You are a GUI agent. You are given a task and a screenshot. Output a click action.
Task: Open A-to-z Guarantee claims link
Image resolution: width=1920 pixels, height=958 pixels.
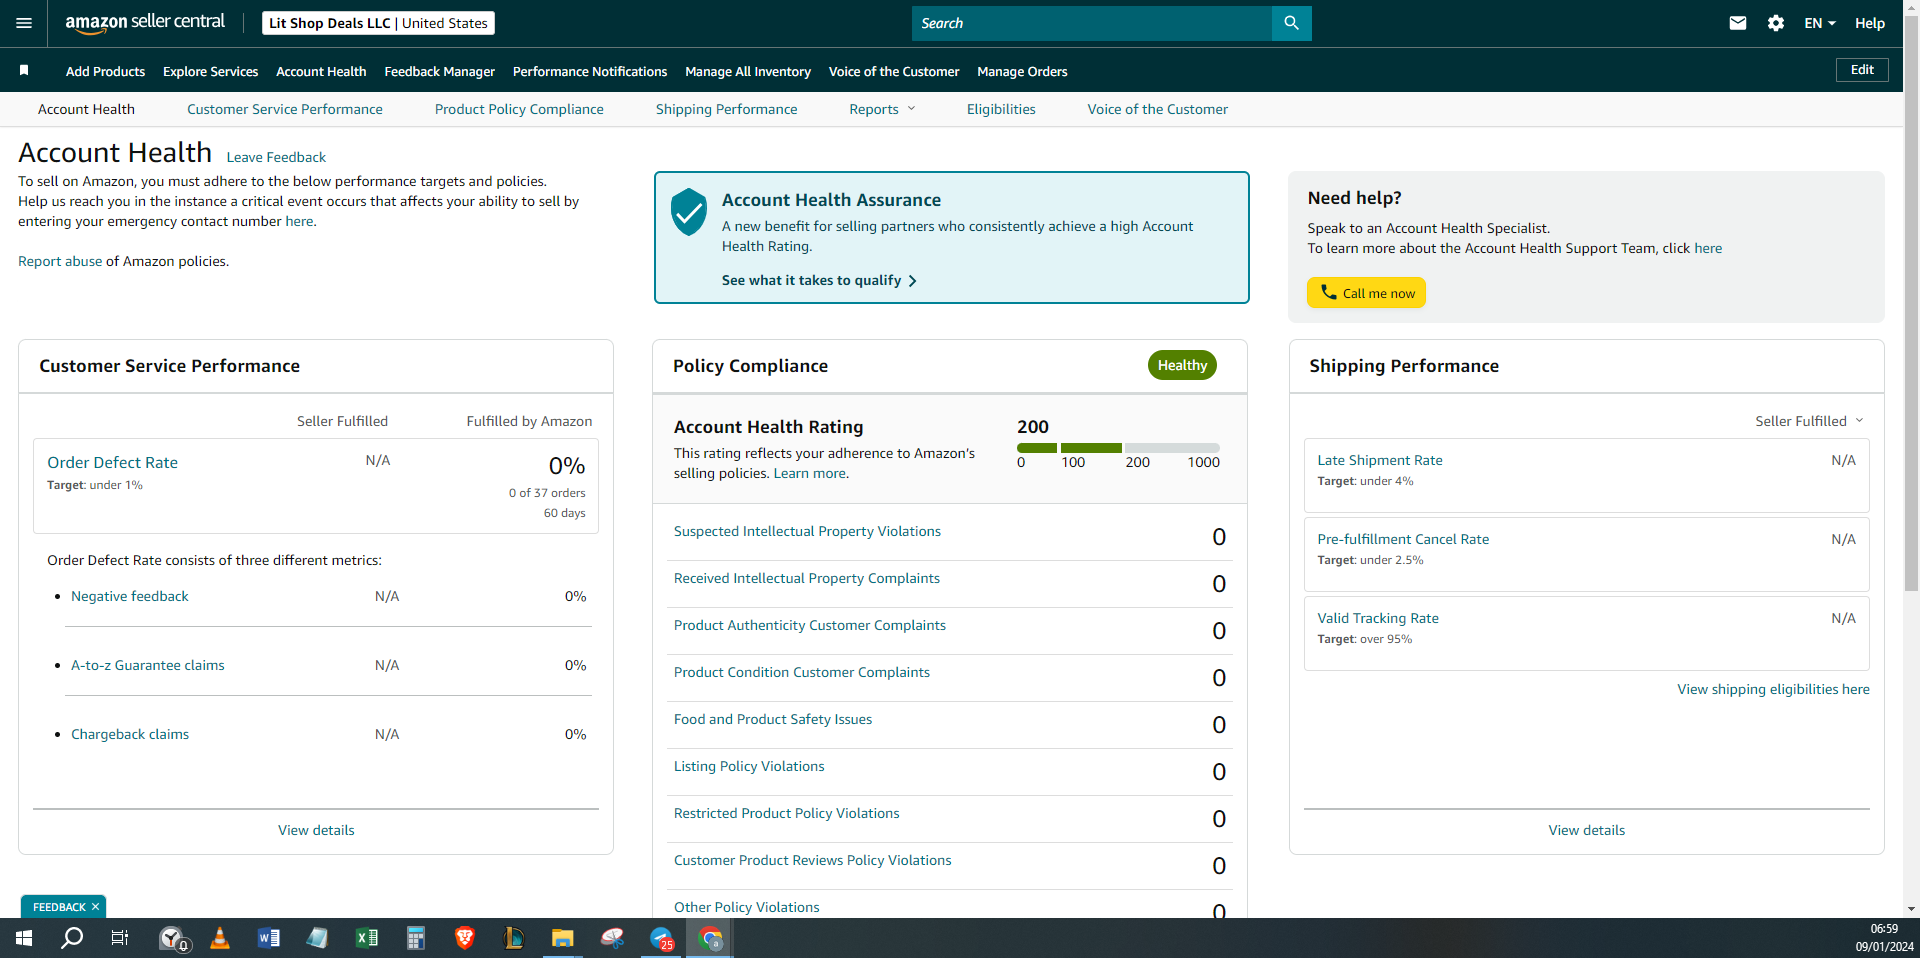click(x=148, y=665)
